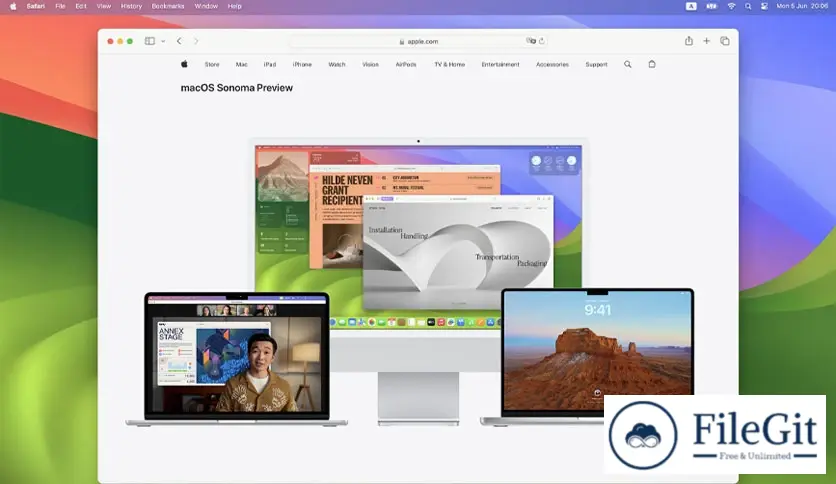Viewport: 836px width, 484px height.
Task: Open a new tab with plus button
Action: tap(706, 41)
